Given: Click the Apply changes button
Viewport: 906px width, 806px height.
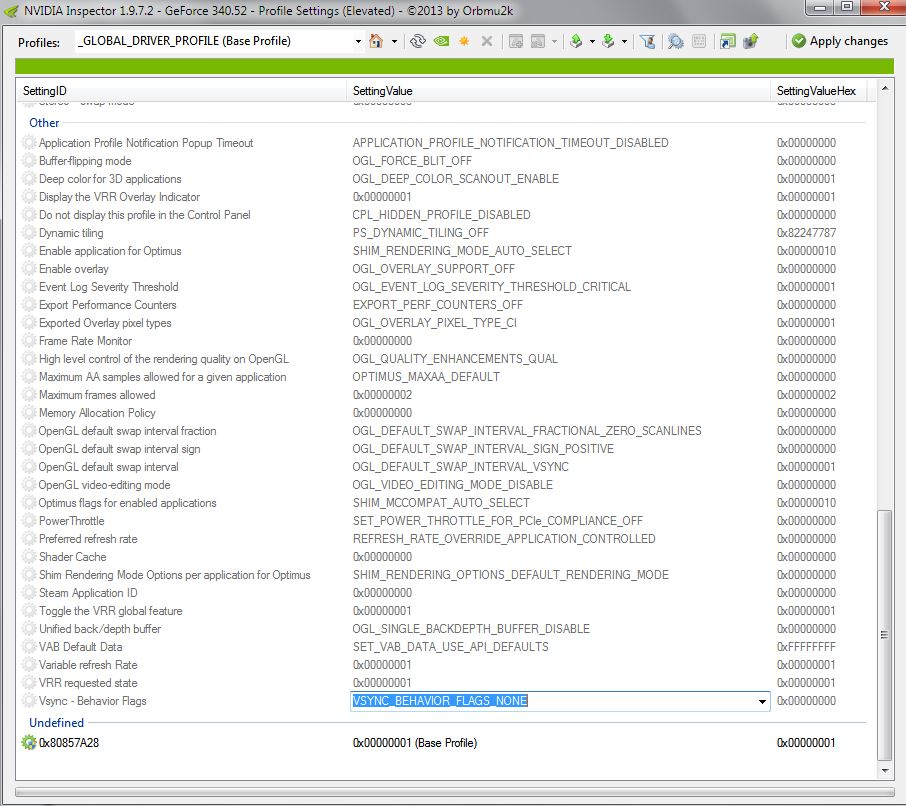Looking at the screenshot, I should (840, 41).
